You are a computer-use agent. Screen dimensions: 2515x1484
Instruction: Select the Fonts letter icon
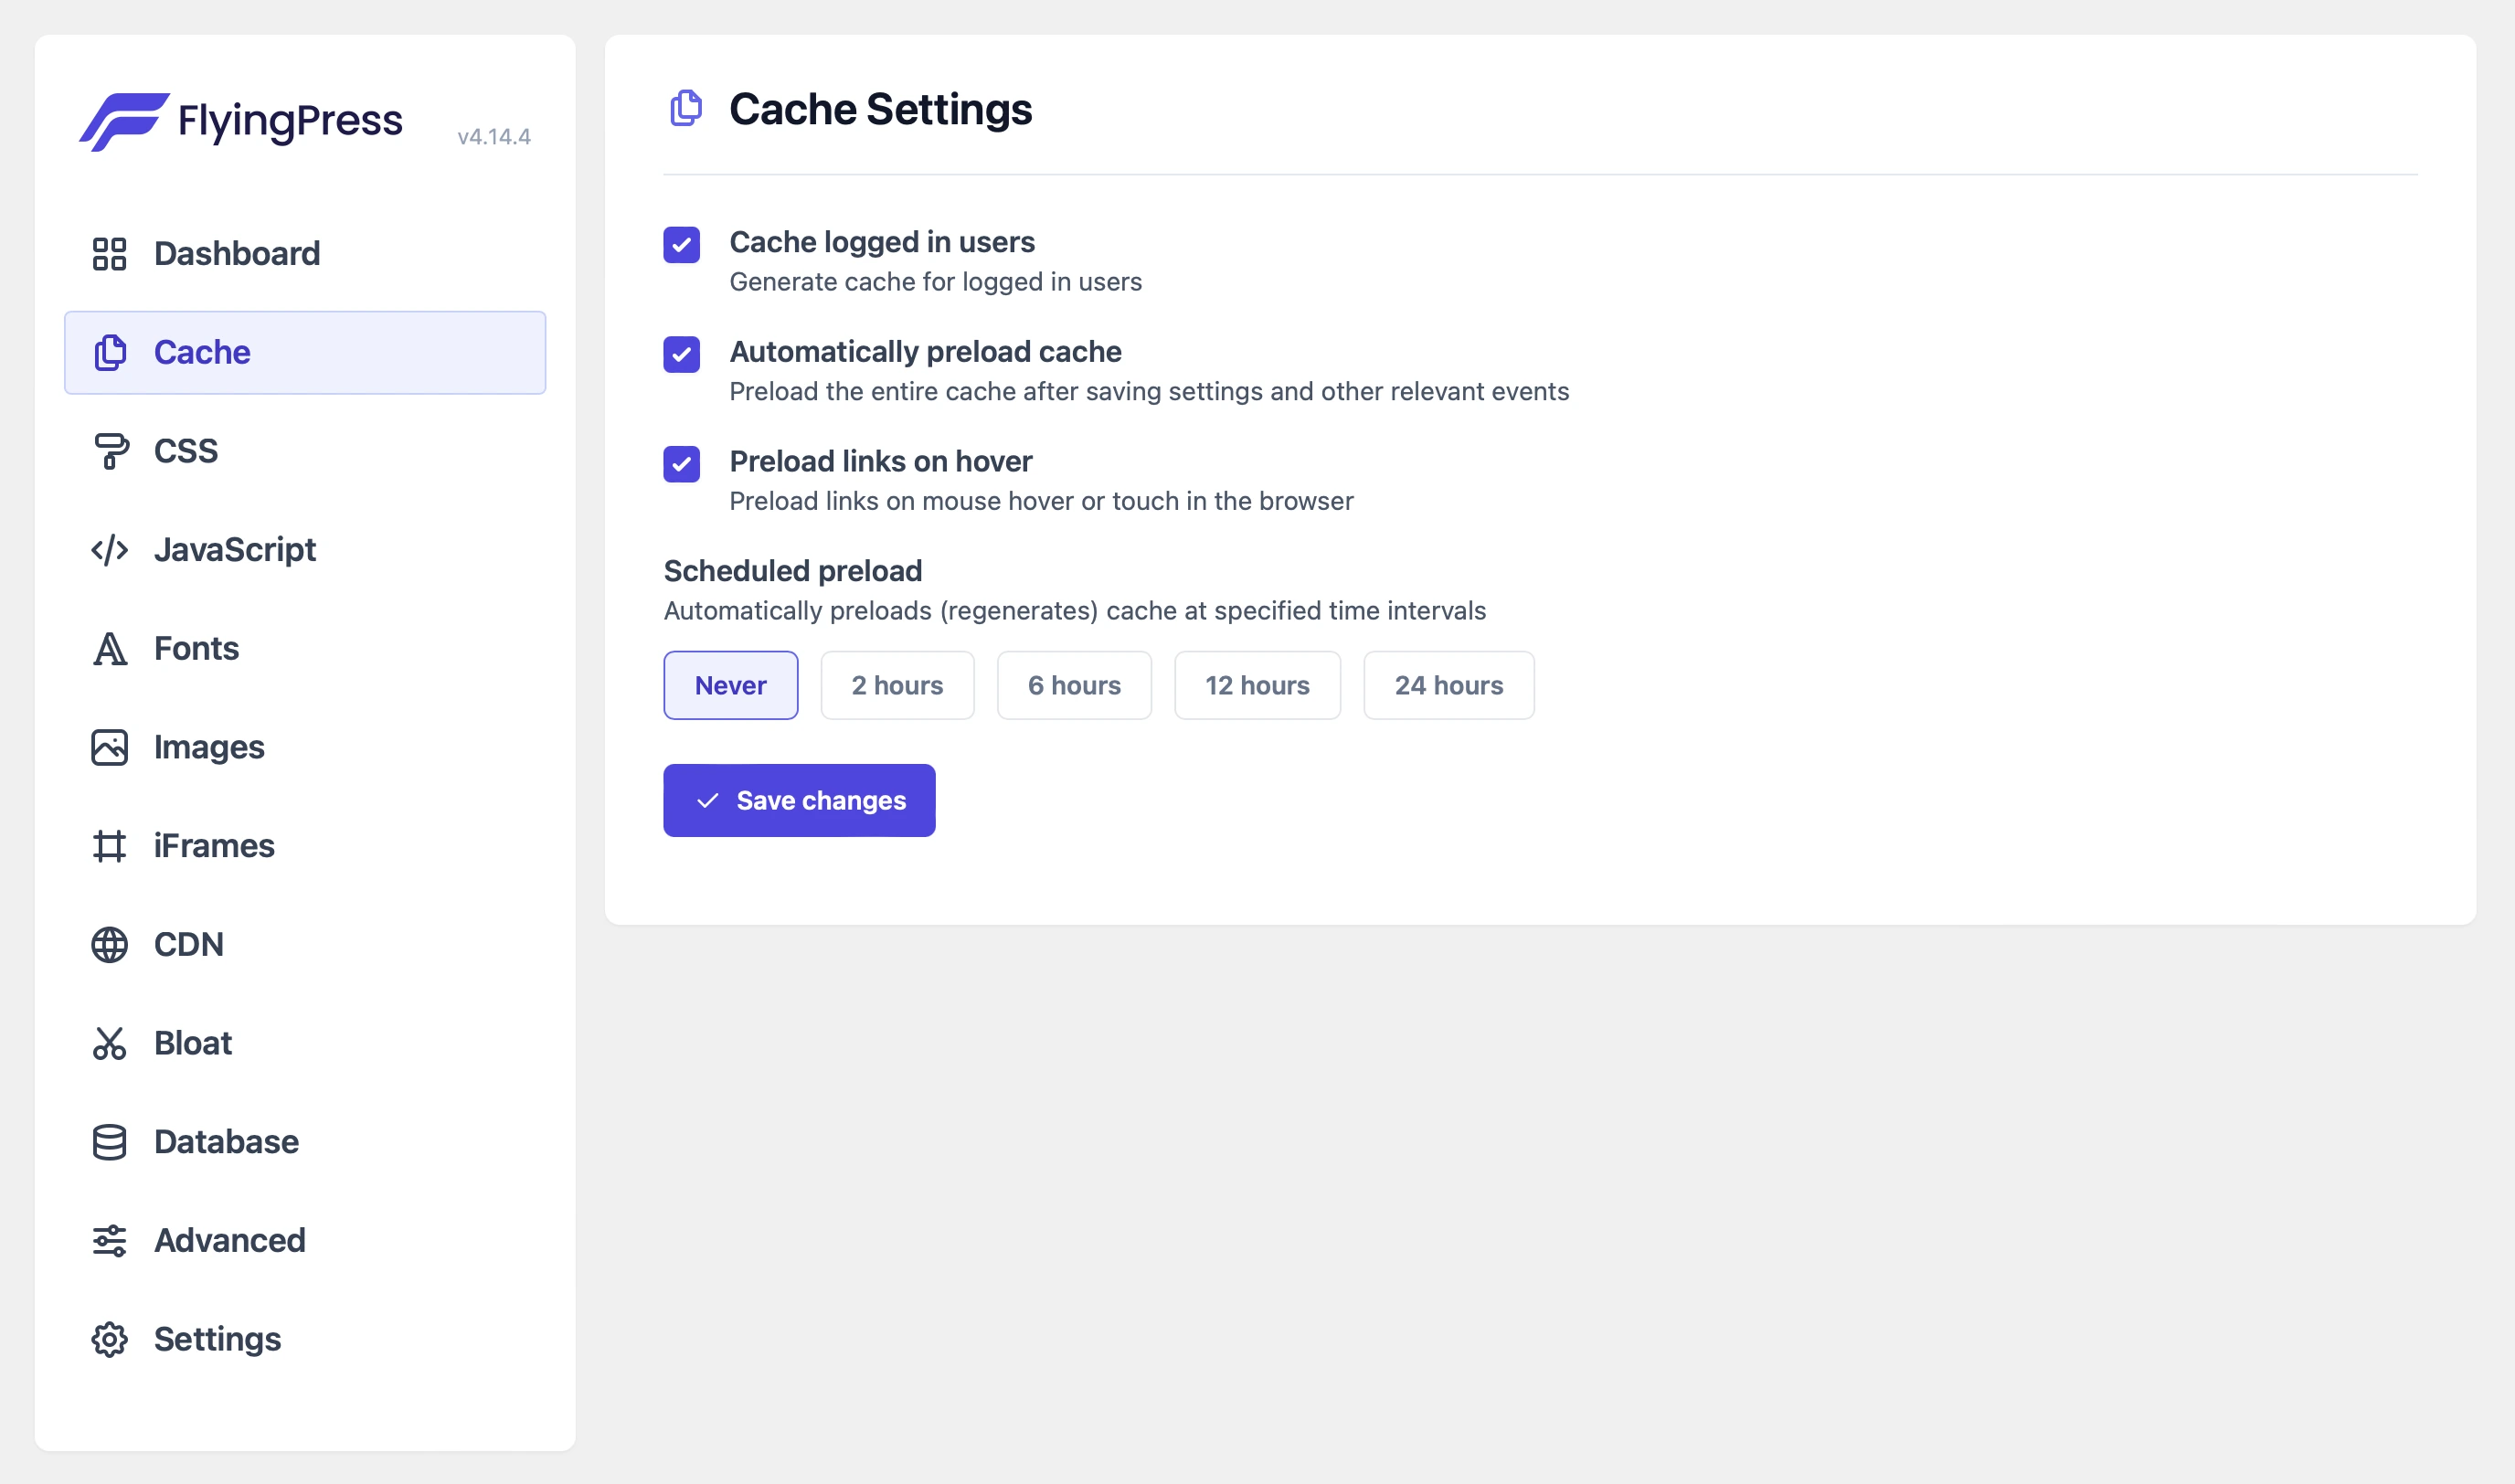point(109,648)
